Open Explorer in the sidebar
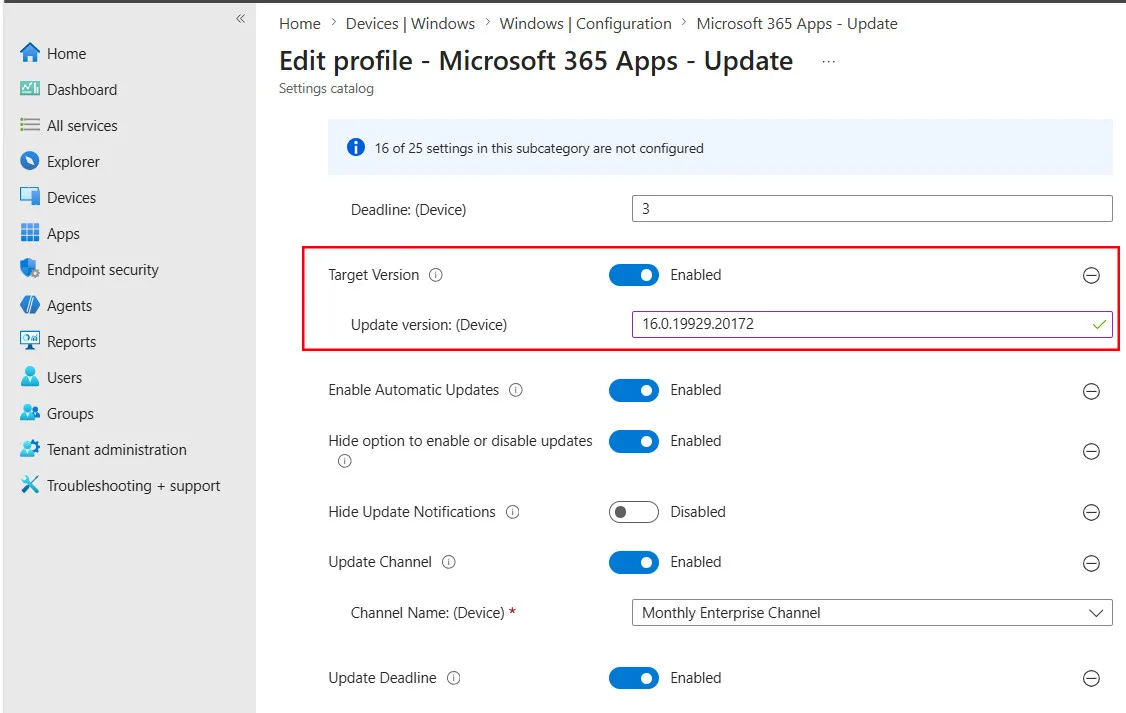The width and height of the screenshot is (1126, 713). coord(73,162)
